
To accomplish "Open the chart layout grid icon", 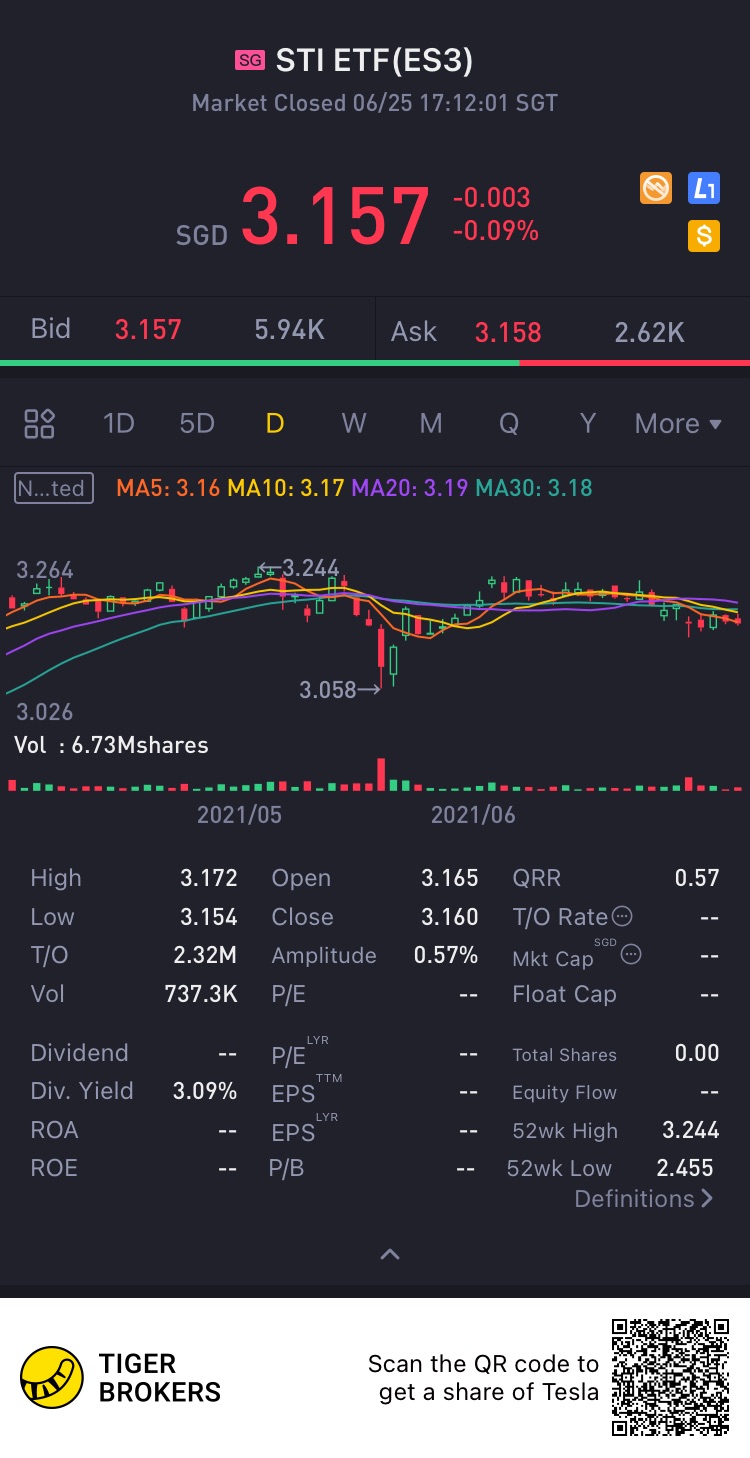I will [39, 424].
